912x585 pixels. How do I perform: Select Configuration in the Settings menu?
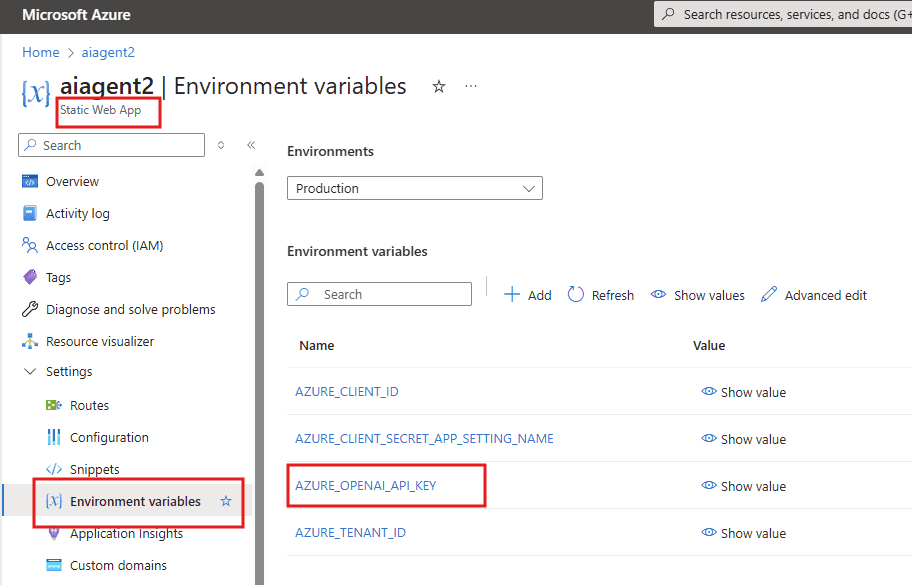(x=109, y=437)
